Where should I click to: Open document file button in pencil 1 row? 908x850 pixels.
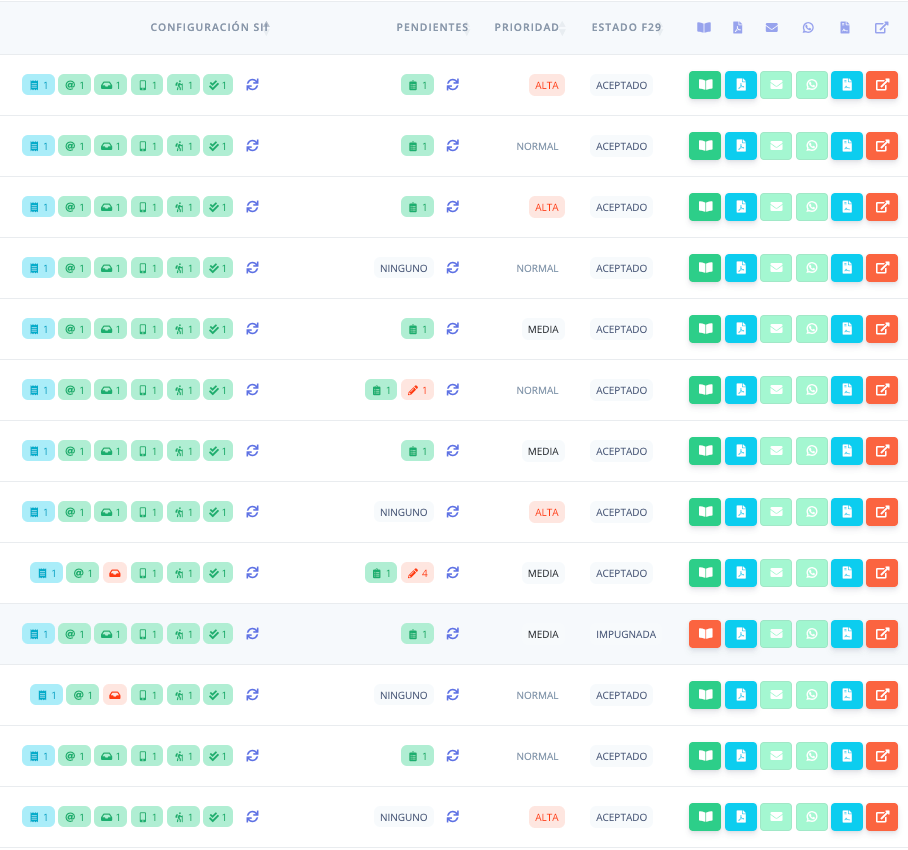[847, 390]
